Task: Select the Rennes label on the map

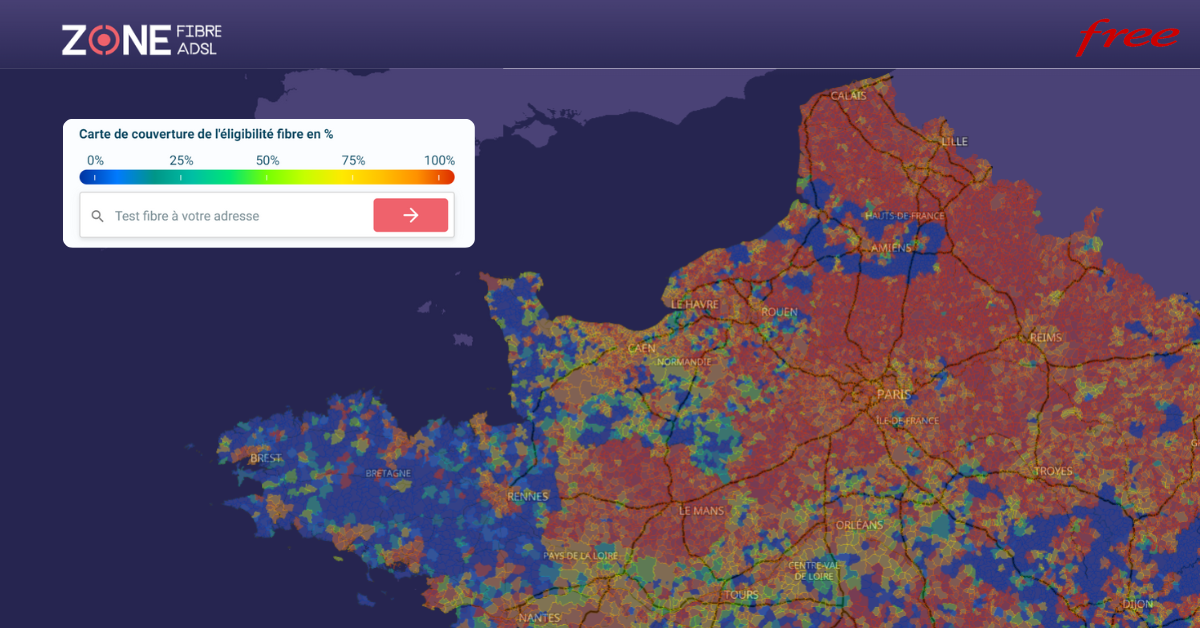Action: coord(527,496)
